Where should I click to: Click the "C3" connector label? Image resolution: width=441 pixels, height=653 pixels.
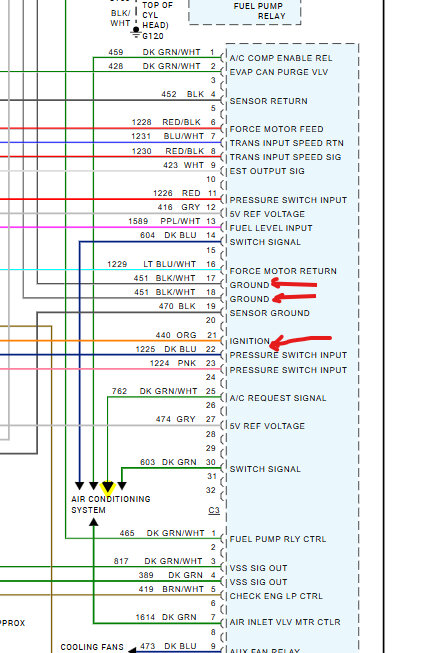pos(214,511)
